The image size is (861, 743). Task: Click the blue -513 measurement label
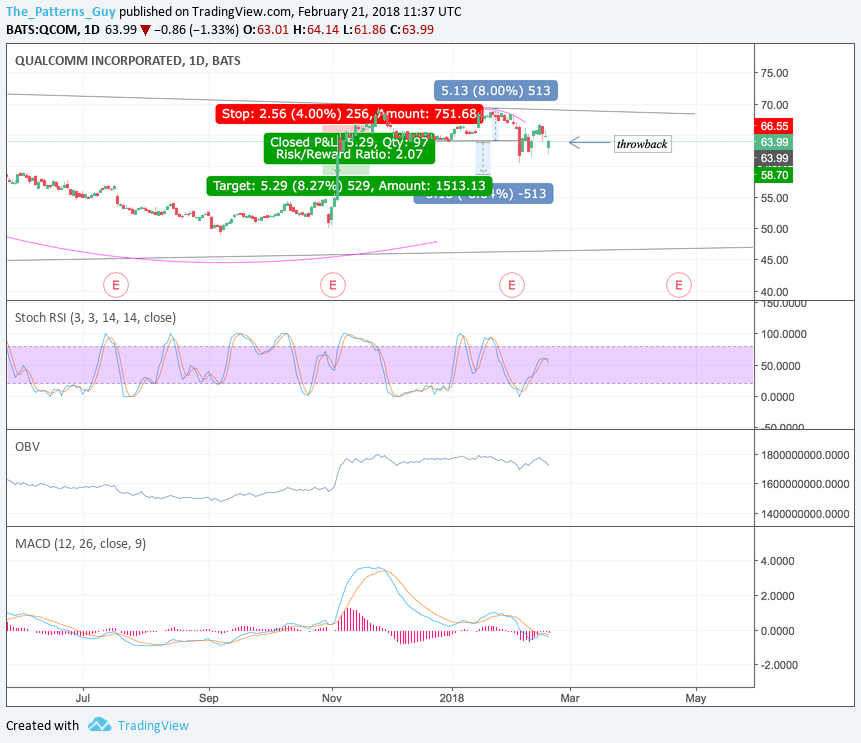click(x=523, y=194)
